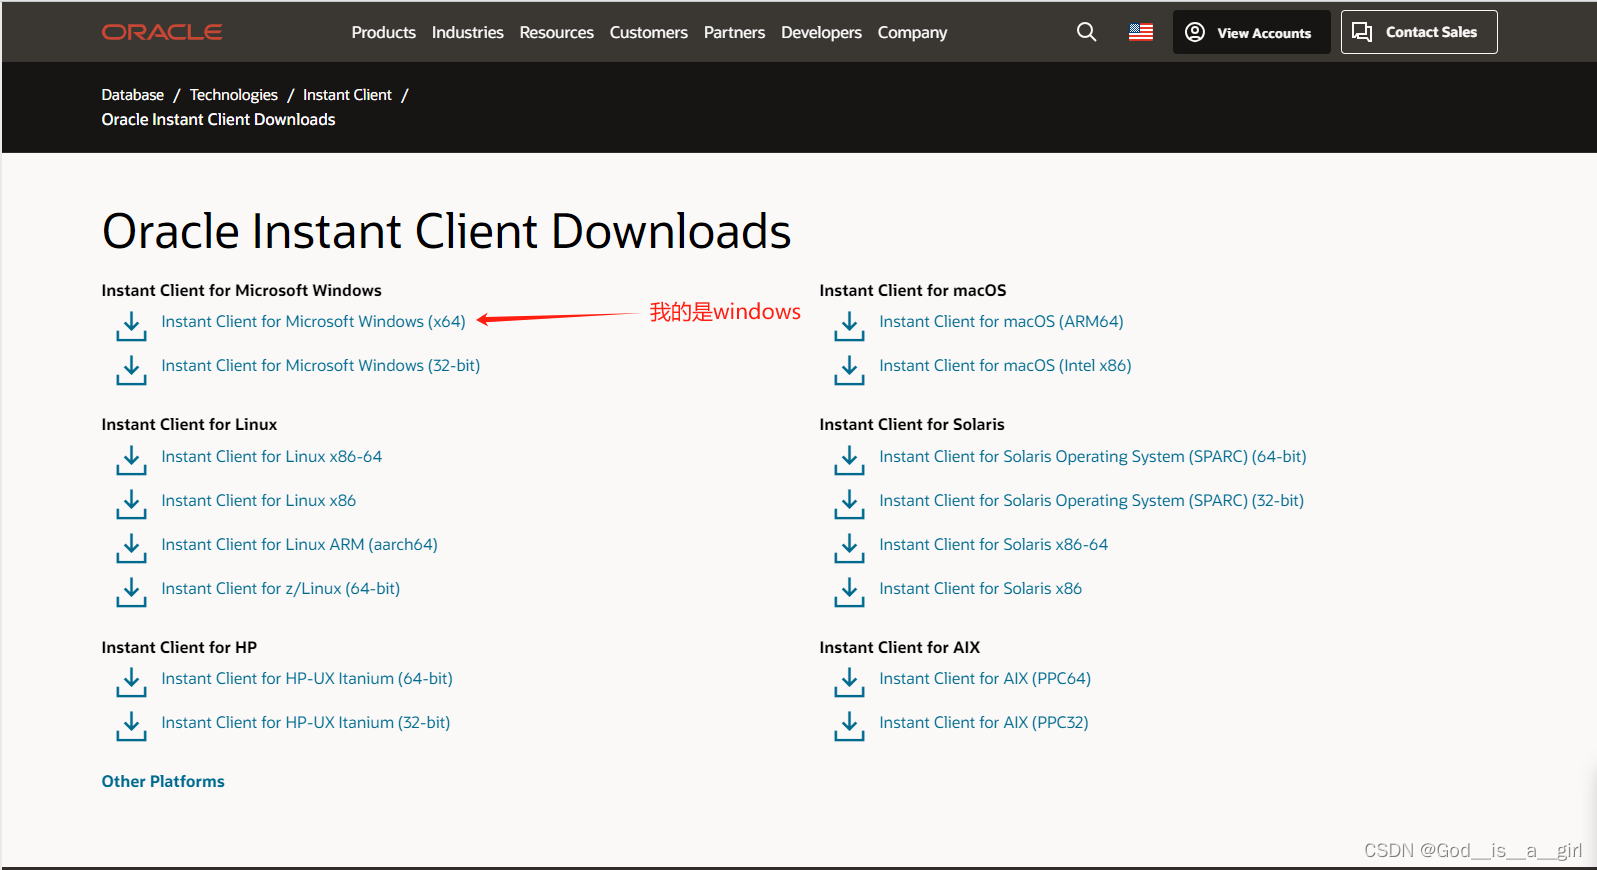Click the Oracle Instant Client Downloads breadcrumb text
This screenshot has height=870, width=1597.
[218, 120]
